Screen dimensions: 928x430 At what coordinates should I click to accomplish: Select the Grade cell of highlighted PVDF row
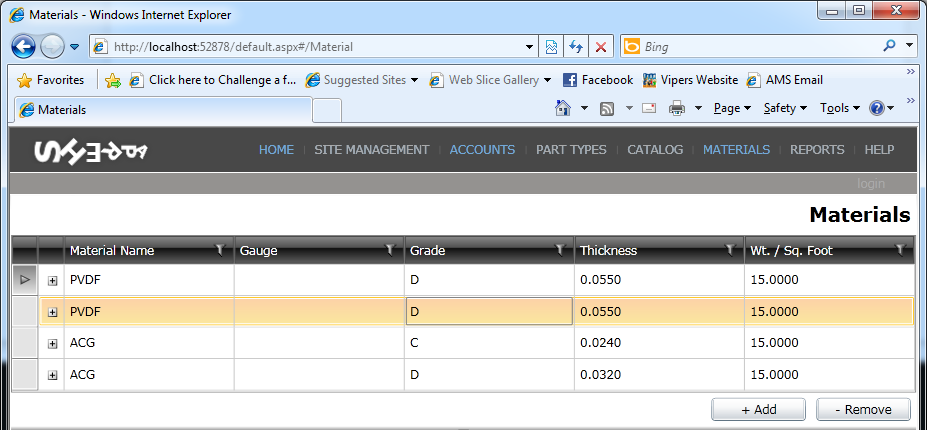coord(489,311)
